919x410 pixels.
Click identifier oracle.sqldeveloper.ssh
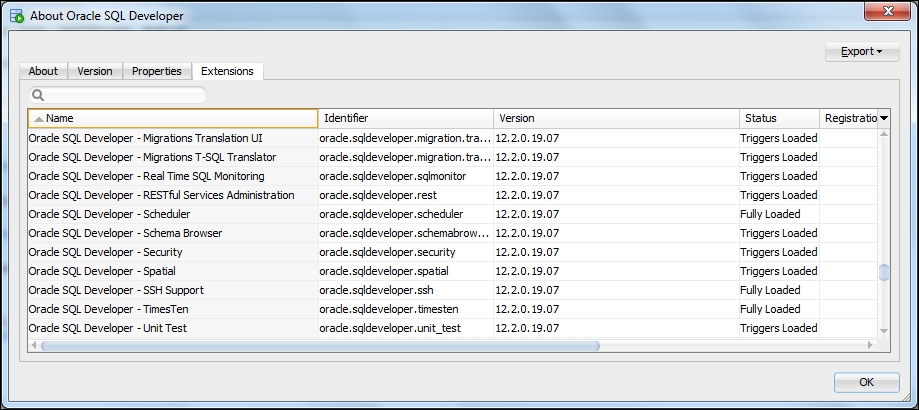[x=376, y=291]
